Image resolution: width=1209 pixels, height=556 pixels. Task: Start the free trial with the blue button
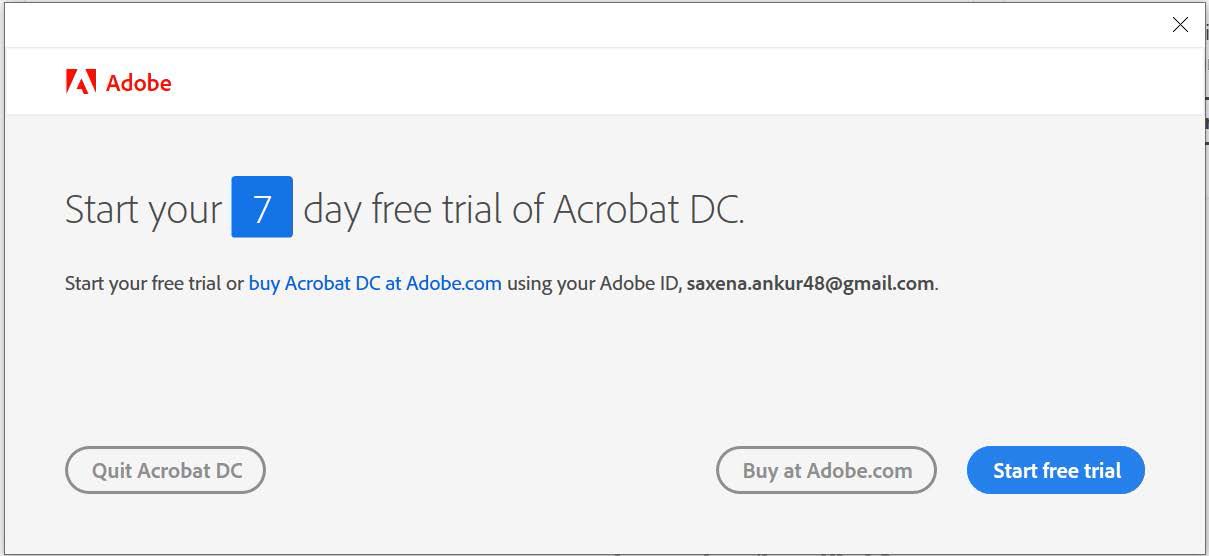[x=1056, y=470]
